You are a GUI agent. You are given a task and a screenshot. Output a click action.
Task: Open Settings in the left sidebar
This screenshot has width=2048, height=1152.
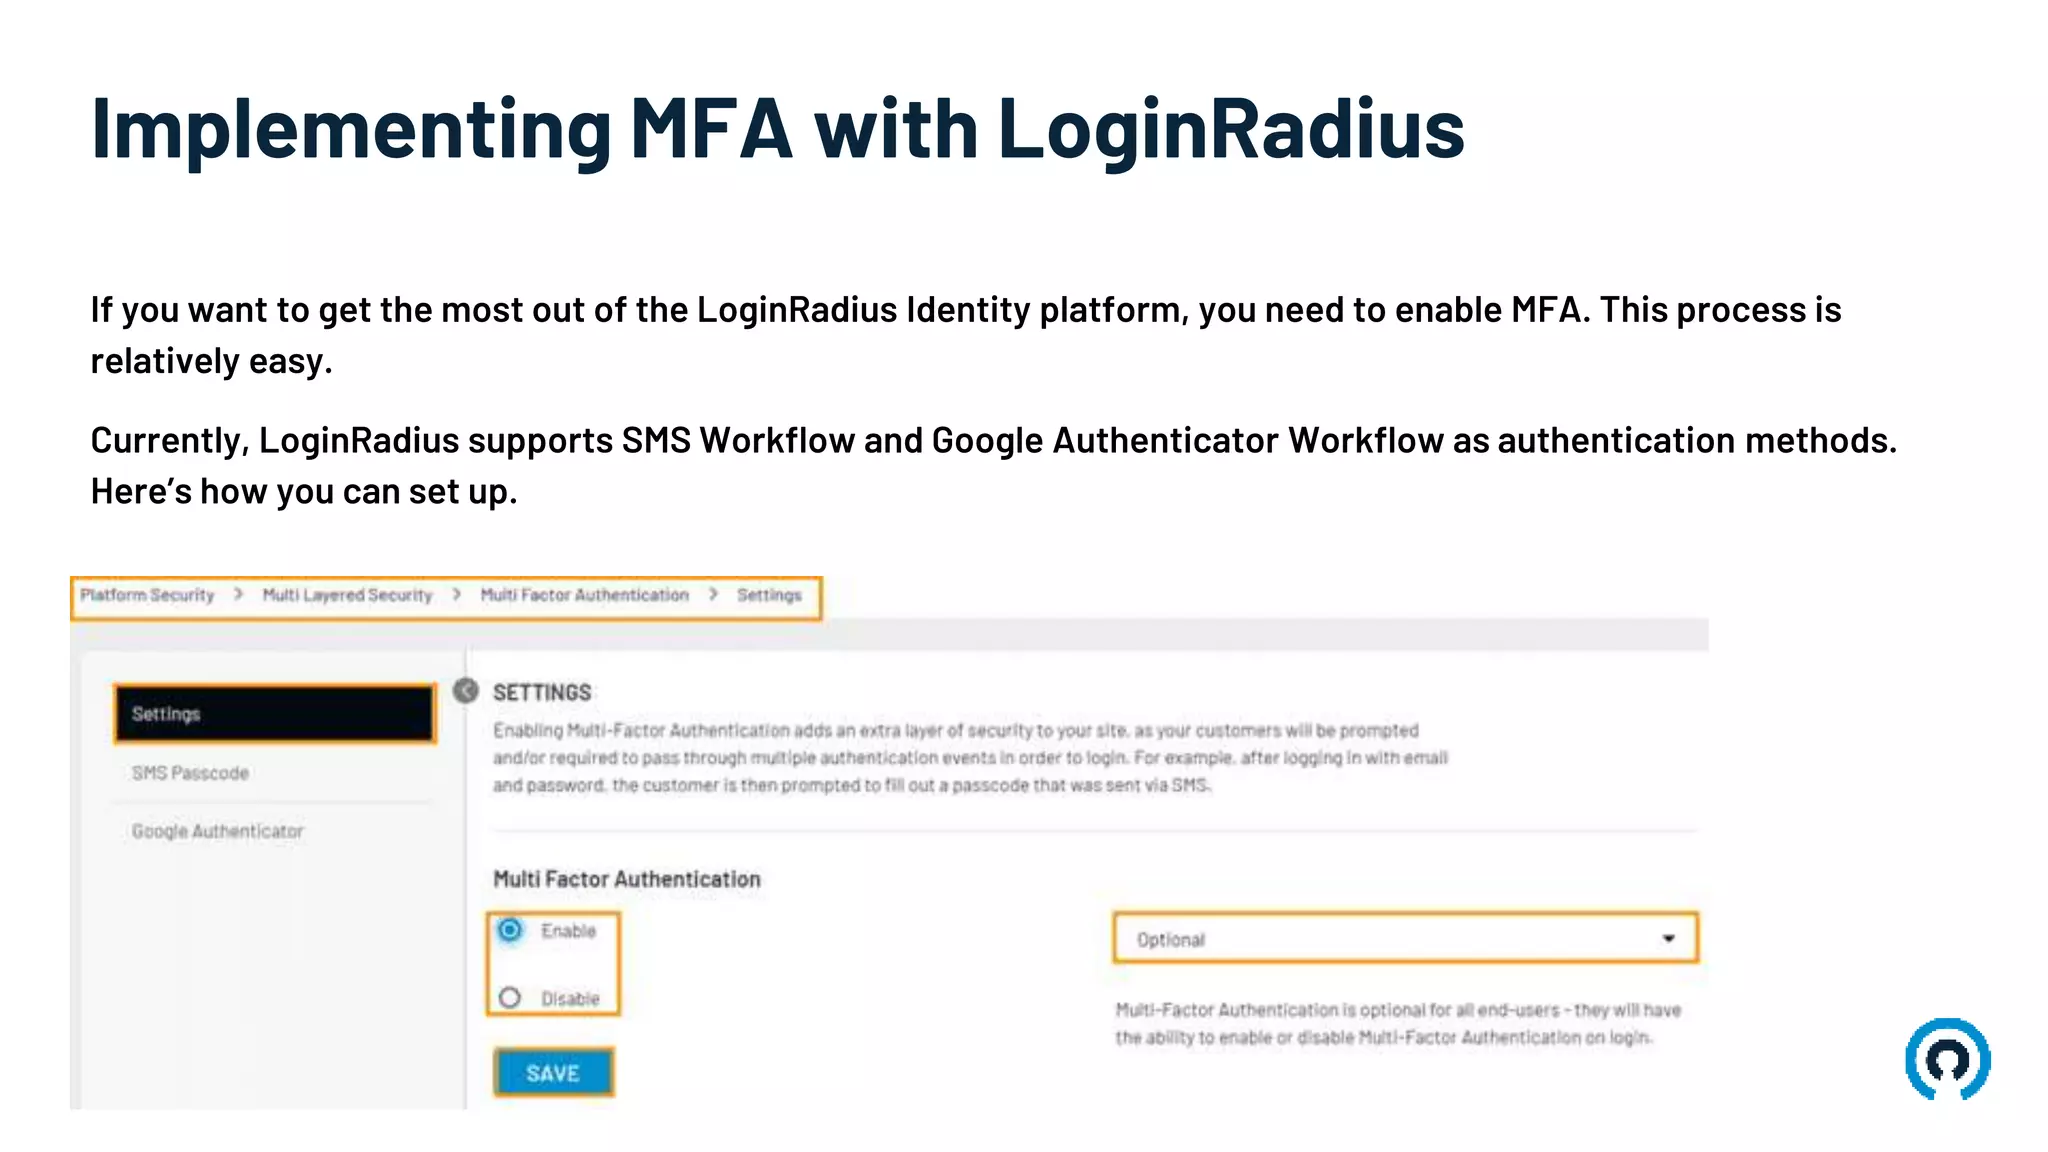pos(275,714)
